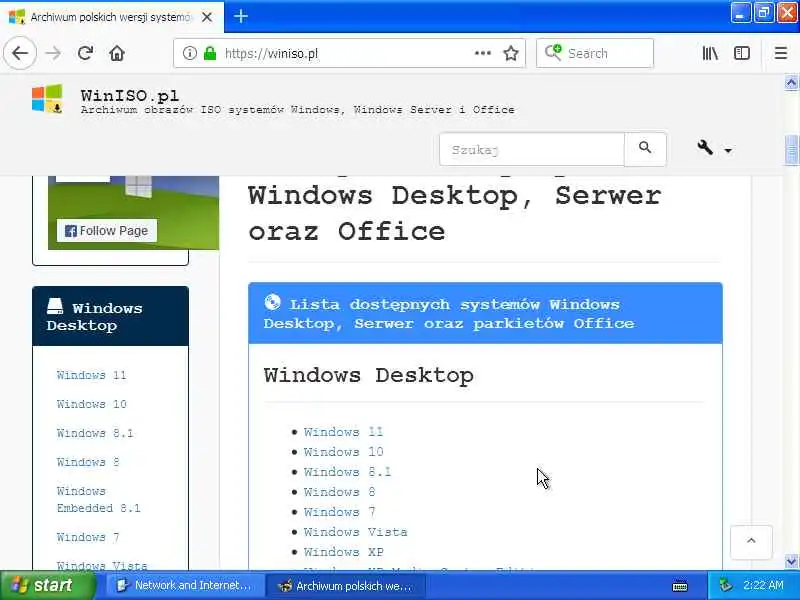The image size is (800, 600).
Task: Open the wrench tools dropdown
Action: coord(714,148)
